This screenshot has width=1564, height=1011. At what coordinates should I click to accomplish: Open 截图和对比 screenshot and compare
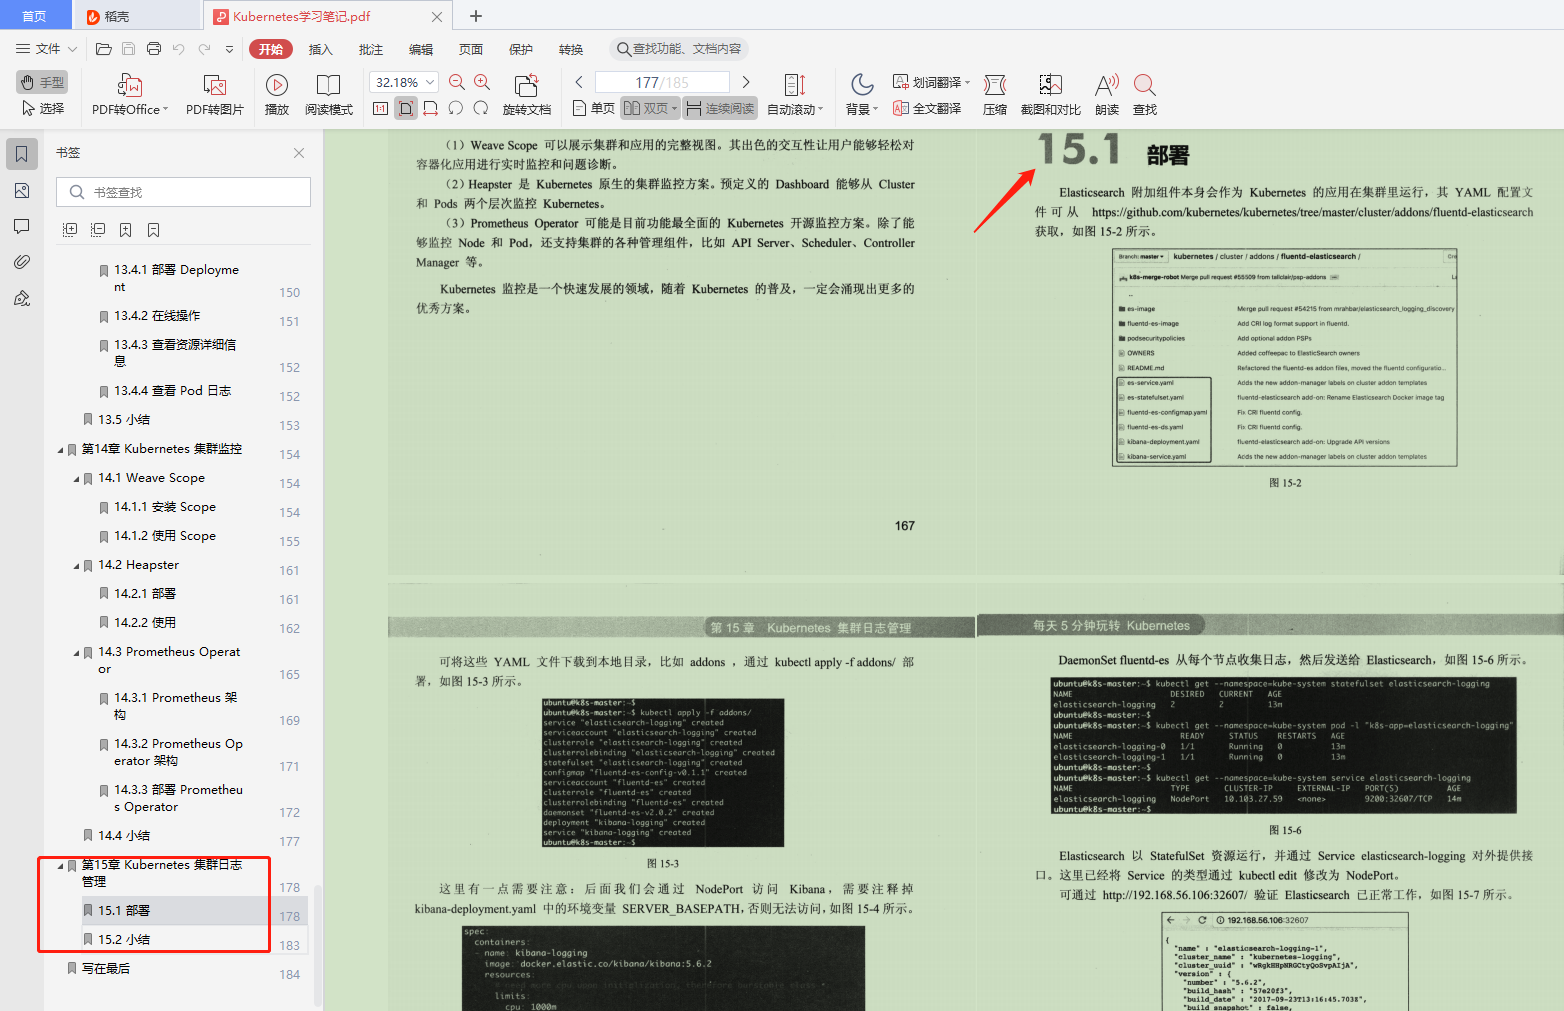click(x=1050, y=95)
